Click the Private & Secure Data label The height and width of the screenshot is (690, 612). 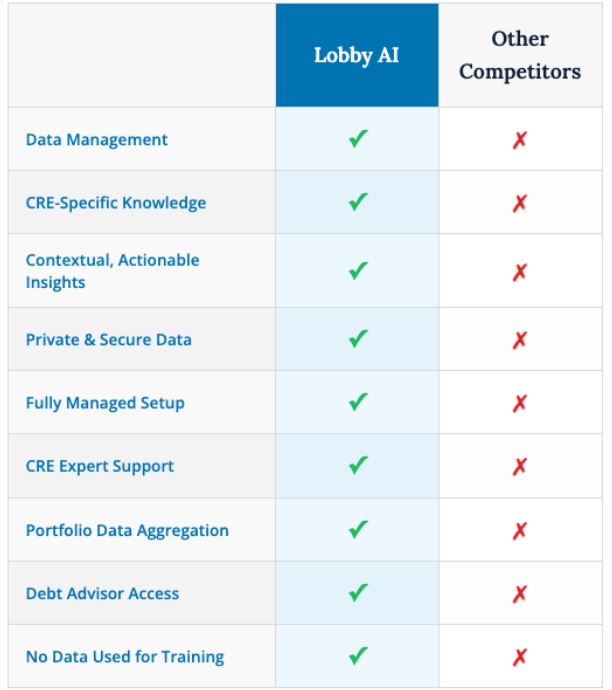pyautogui.click(x=108, y=340)
